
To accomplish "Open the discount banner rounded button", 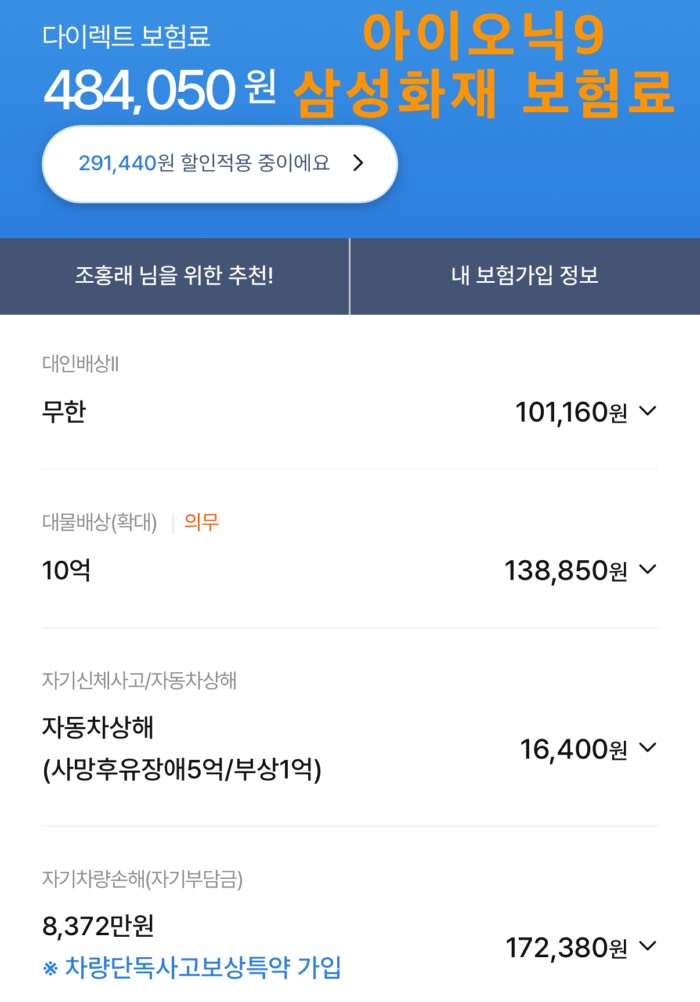I will point(220,164).
